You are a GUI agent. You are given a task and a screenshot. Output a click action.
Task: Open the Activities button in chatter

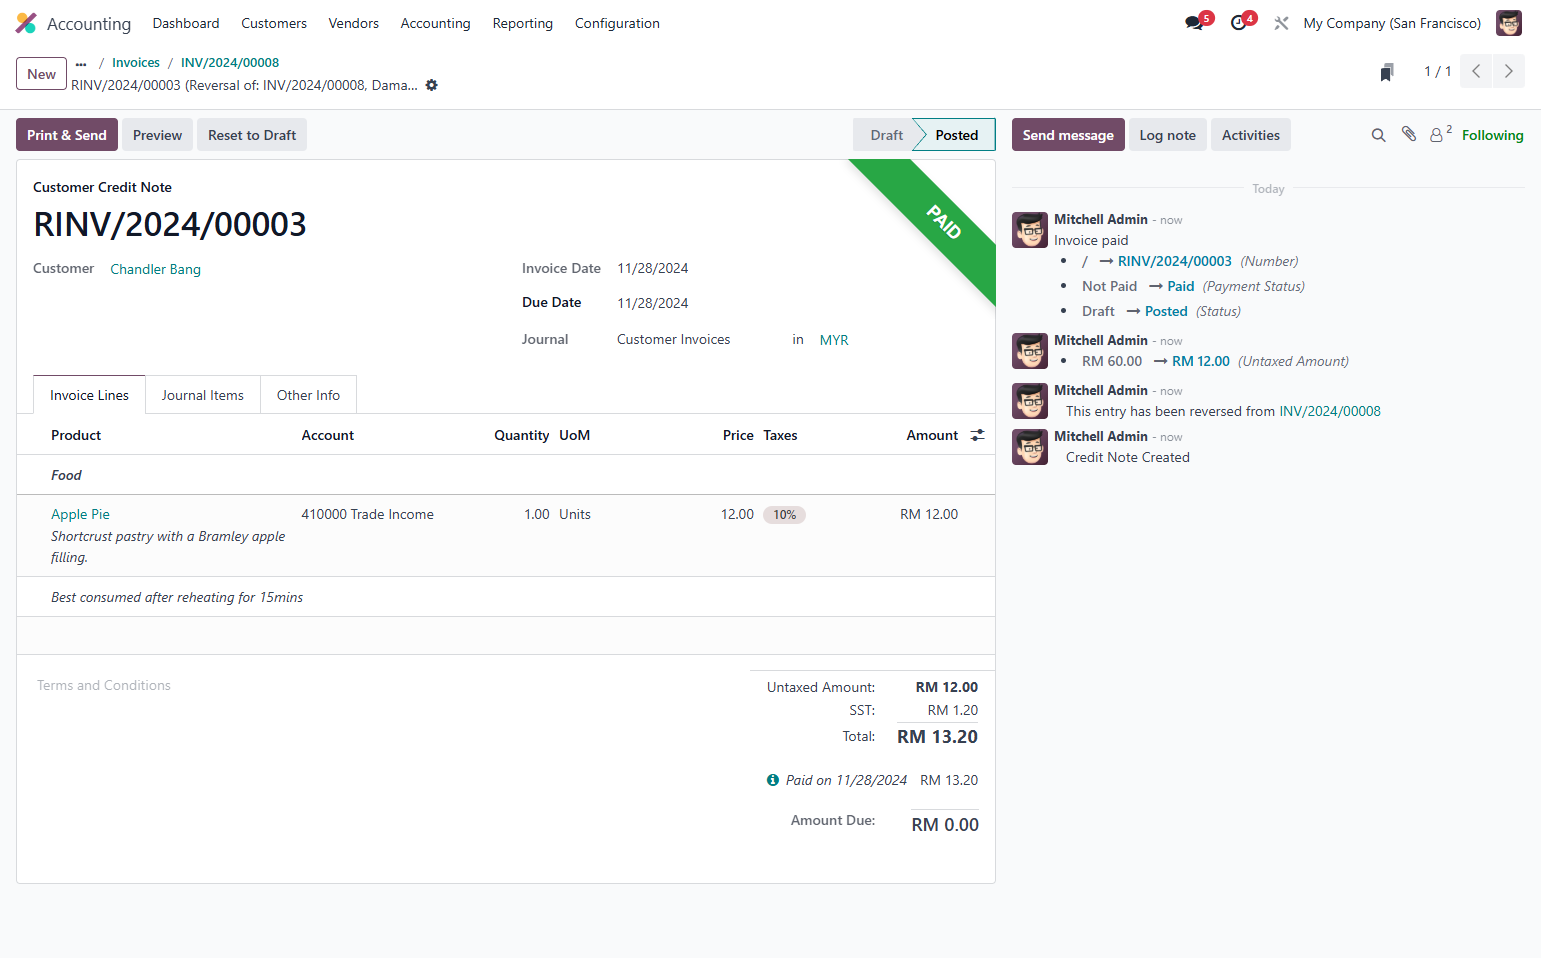pyautogui.click(x=1251, y=135)
